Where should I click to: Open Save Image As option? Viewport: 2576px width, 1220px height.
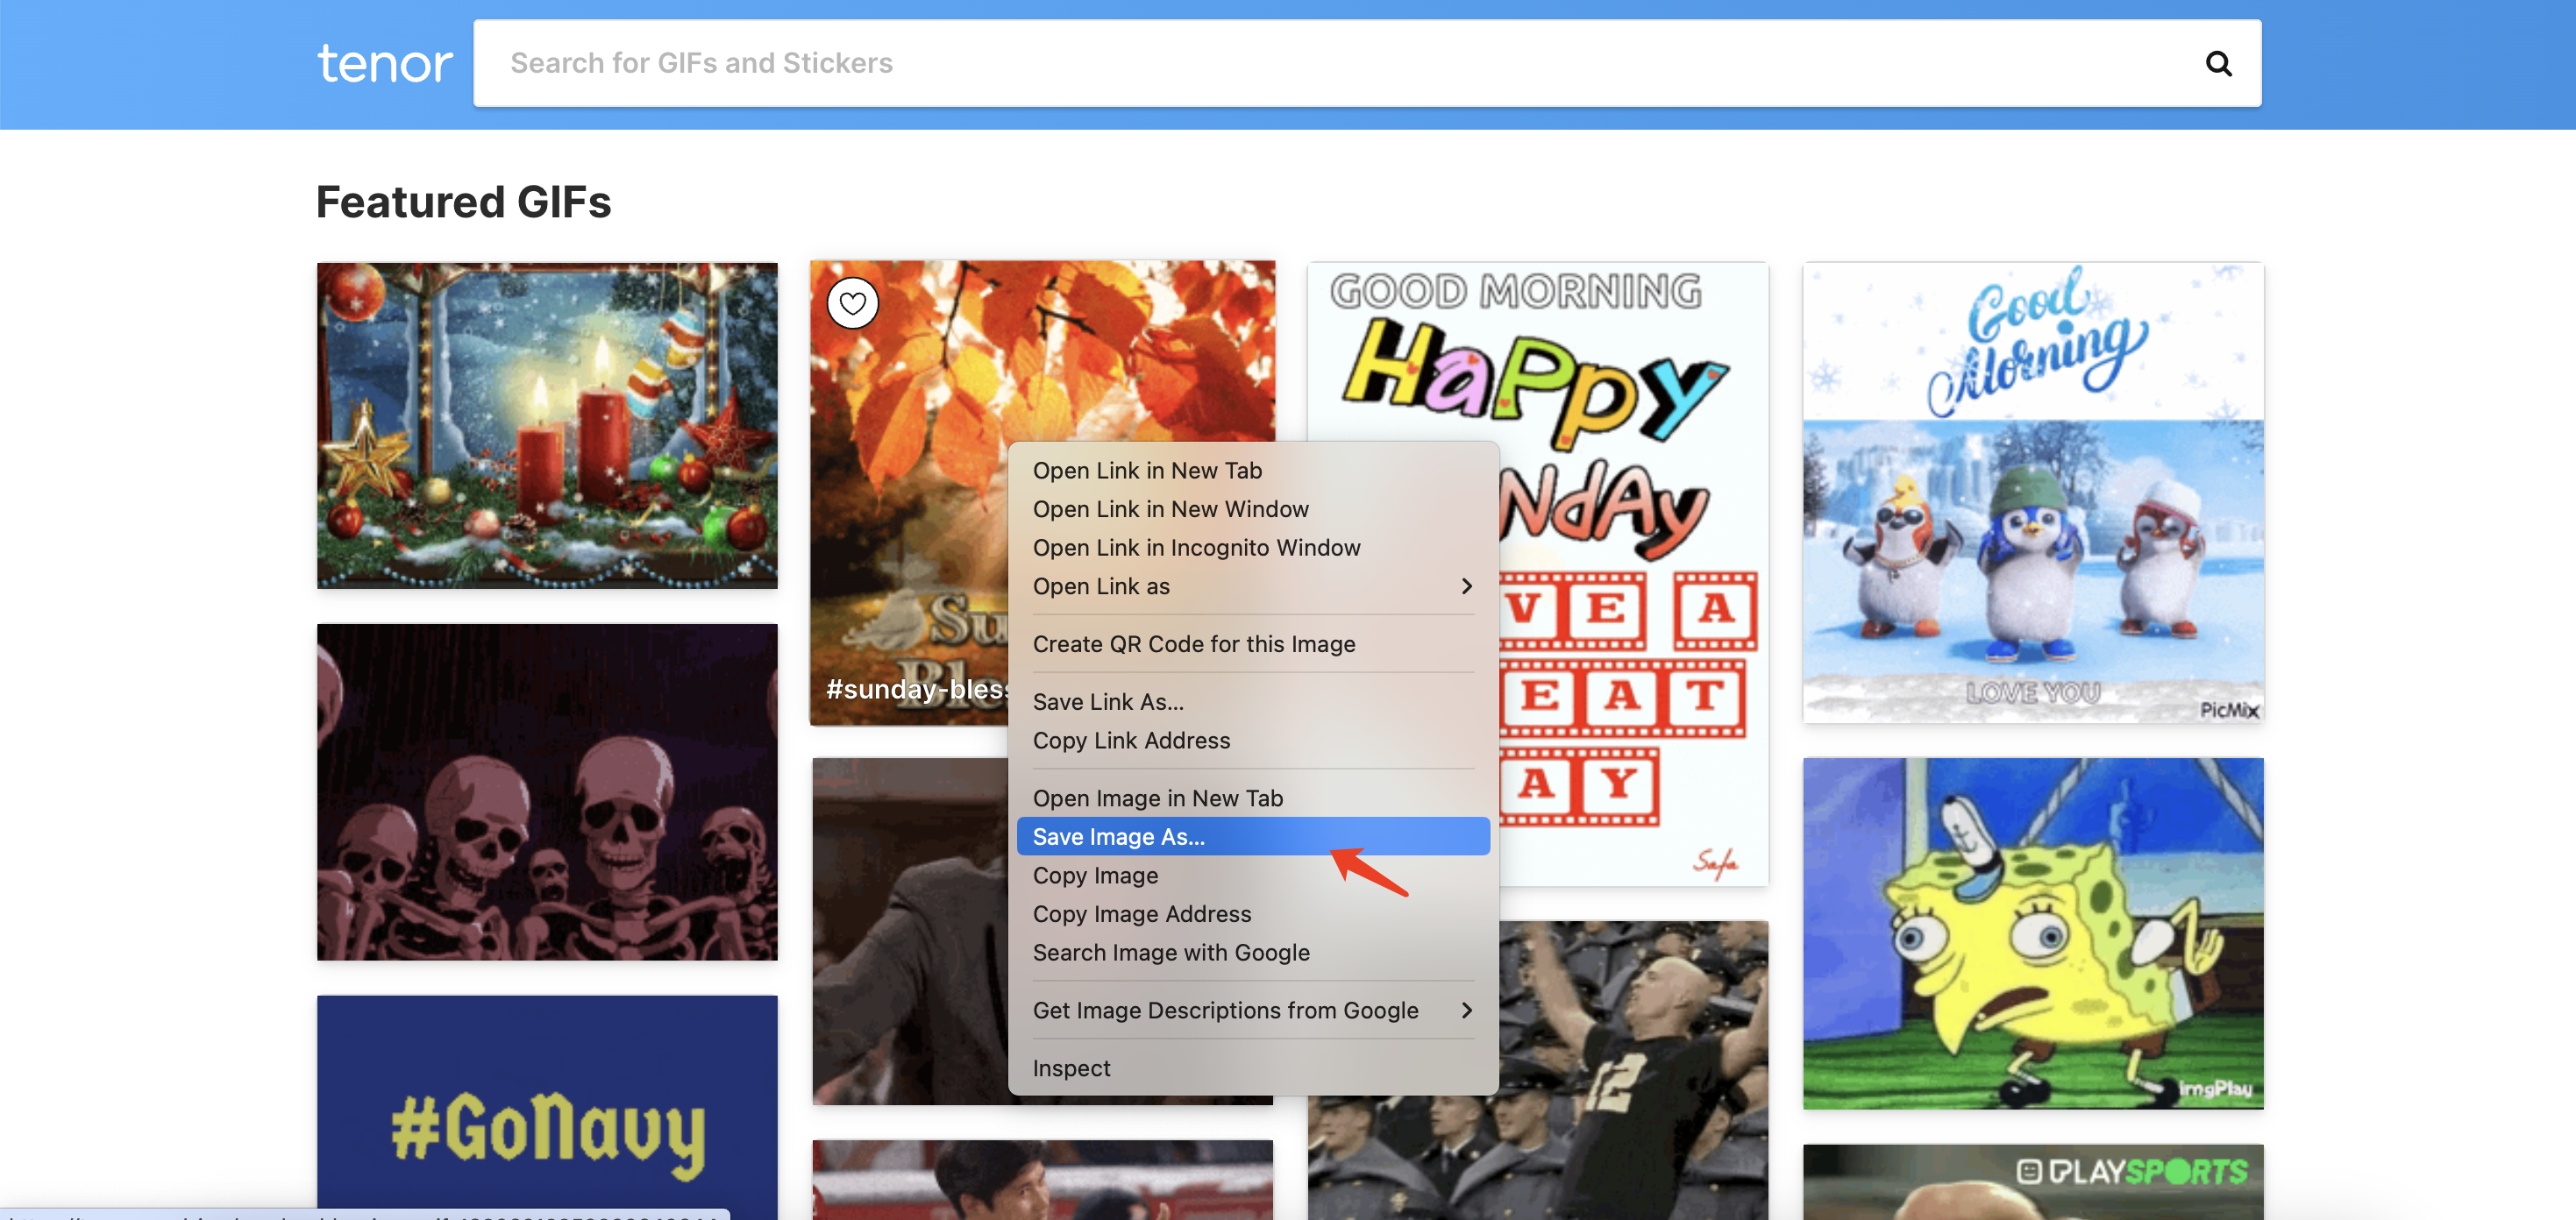point(1117,834)
